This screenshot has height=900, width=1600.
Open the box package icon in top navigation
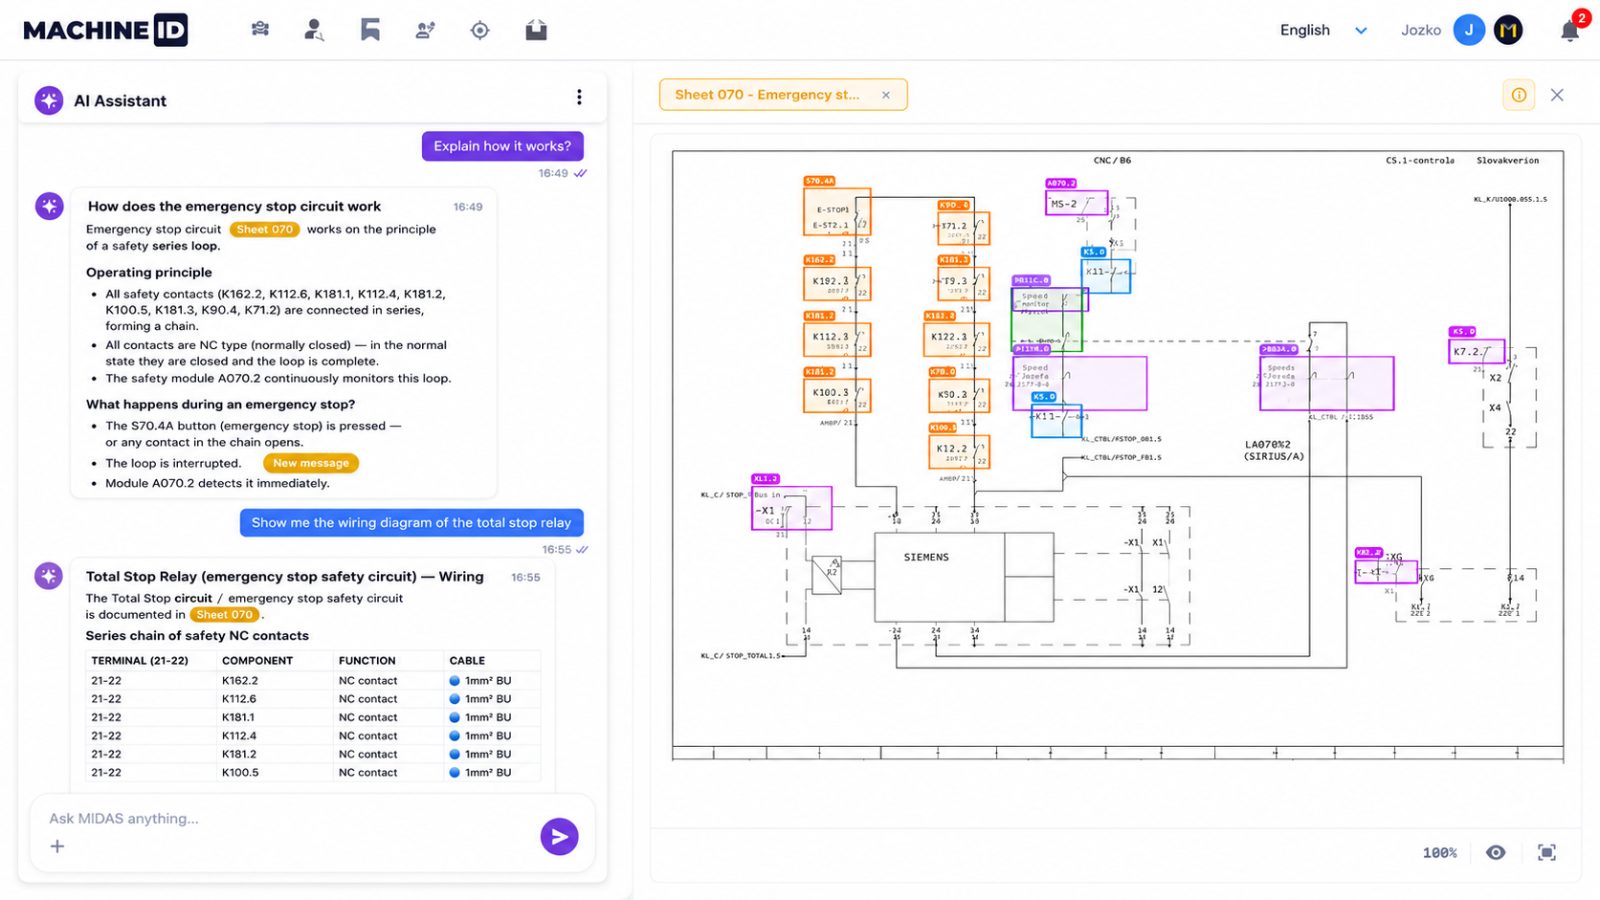point(536,30)
